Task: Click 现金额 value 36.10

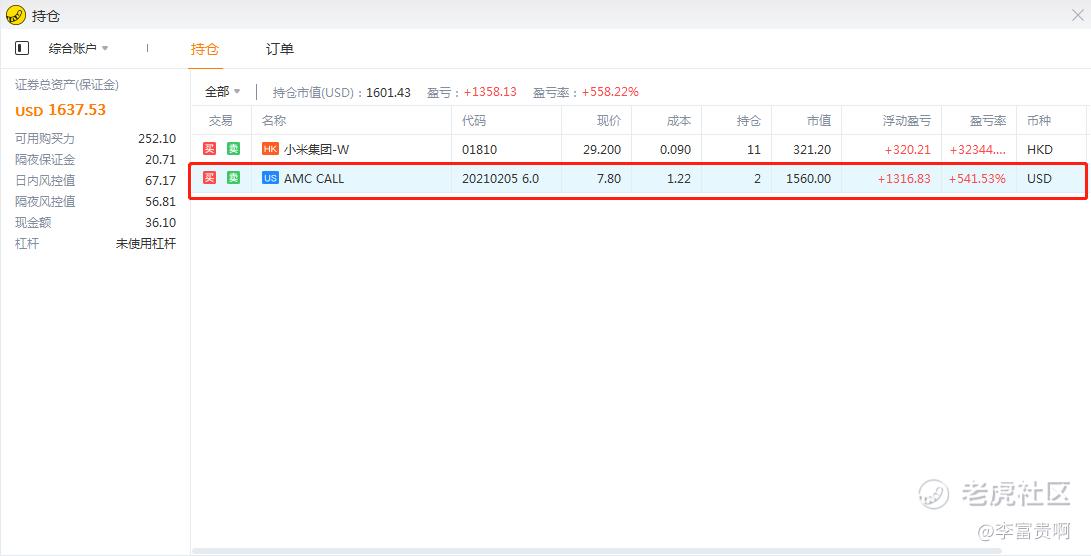Action: click(x=161, y=223)
